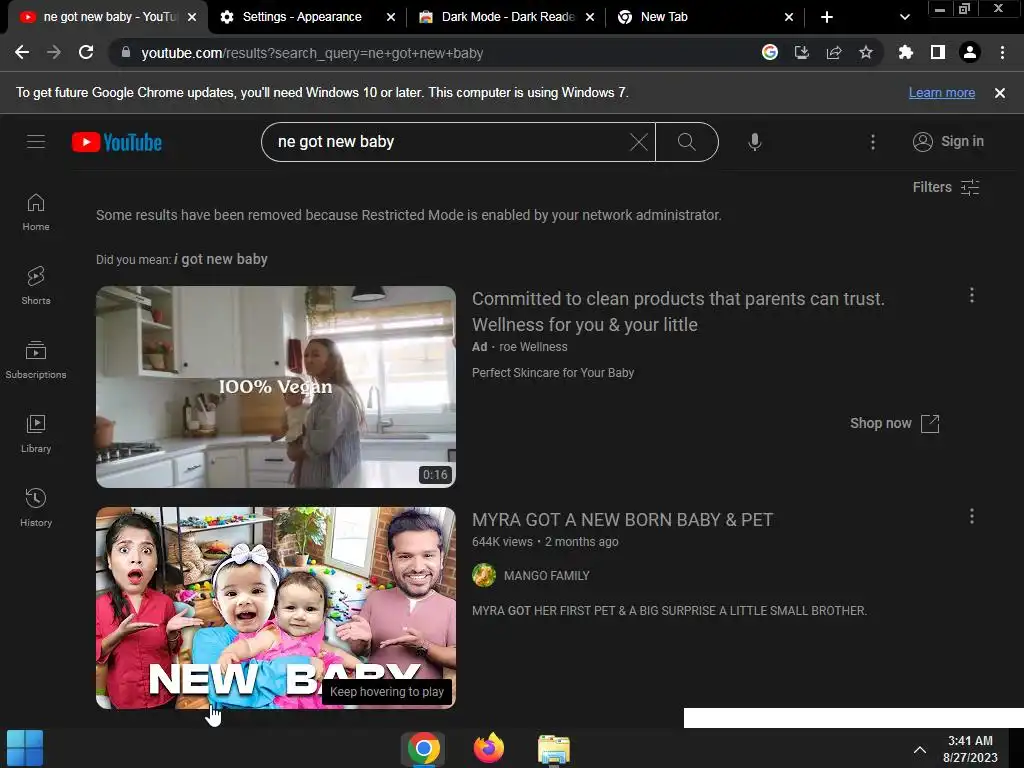Open the MANGO FAMILY channel name
Screen dimensions: 1024x768
pyautogui.click(x=547, y=576)
